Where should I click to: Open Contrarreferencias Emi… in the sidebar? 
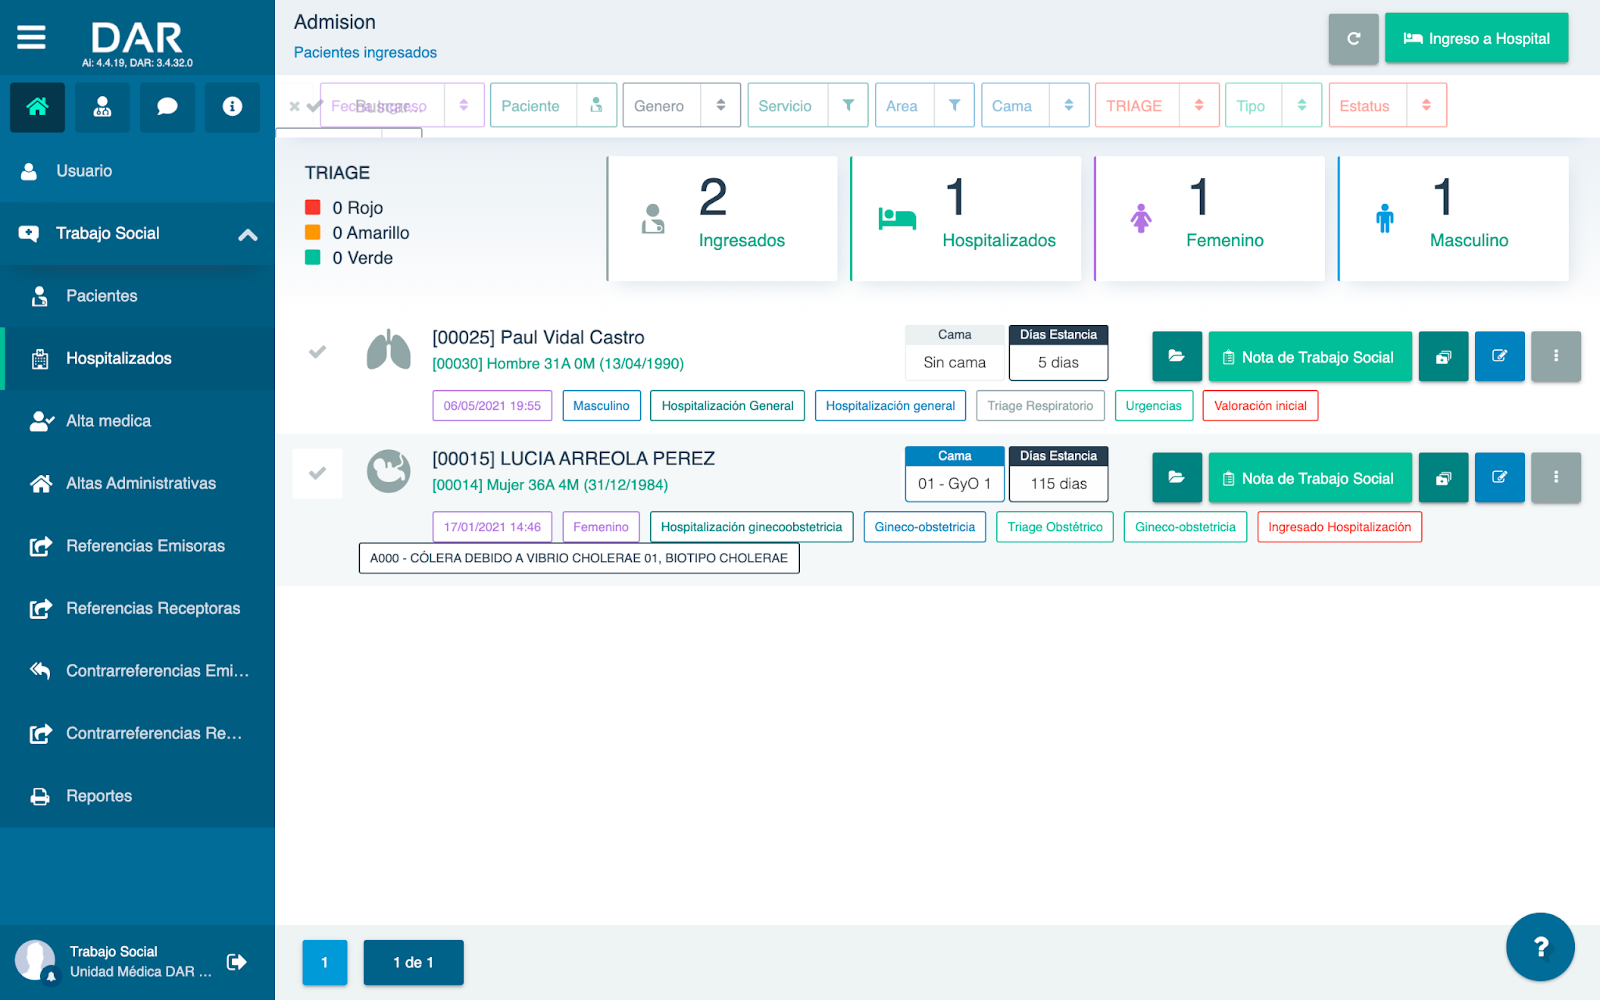click(x=137, y=671)
